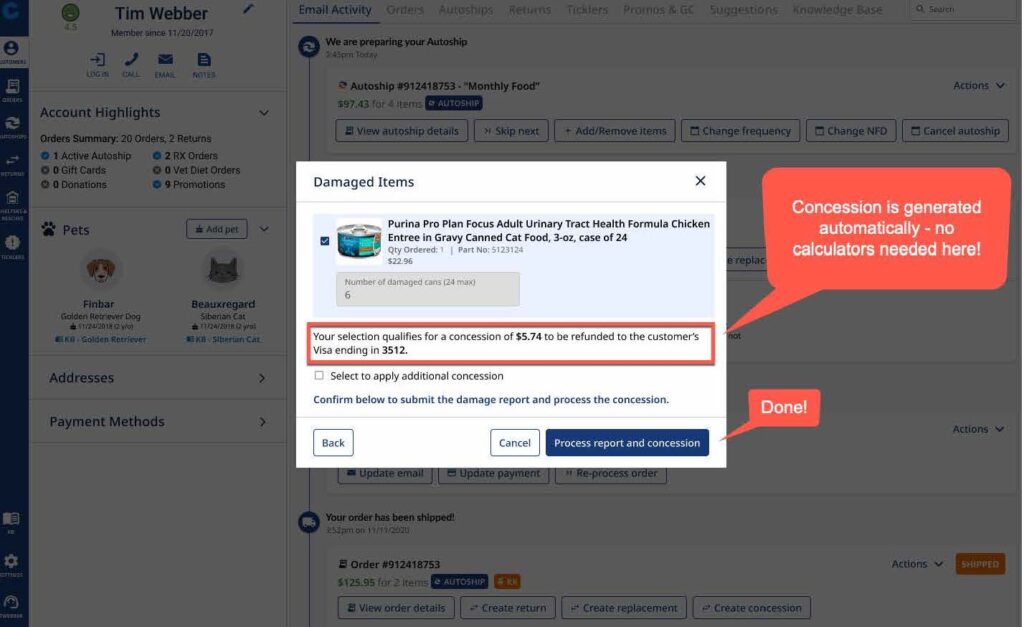Expand the Addresses section
The width and height of the screenshot is (1024, 627).
157,378
